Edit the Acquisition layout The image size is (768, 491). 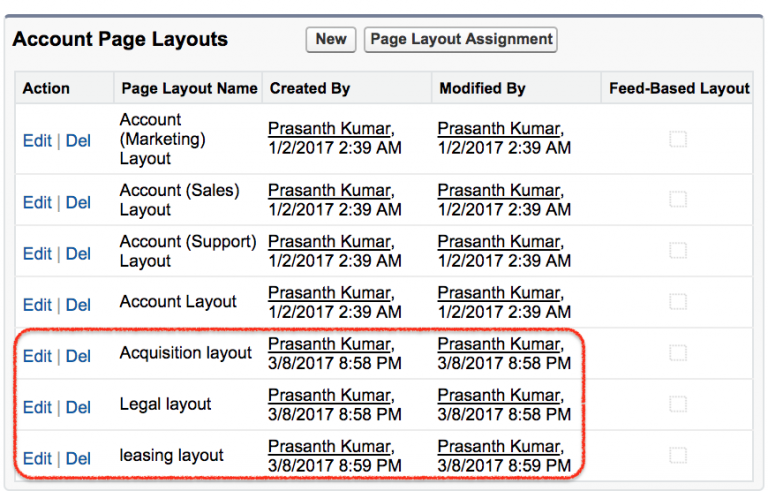[x=37, y=356]
